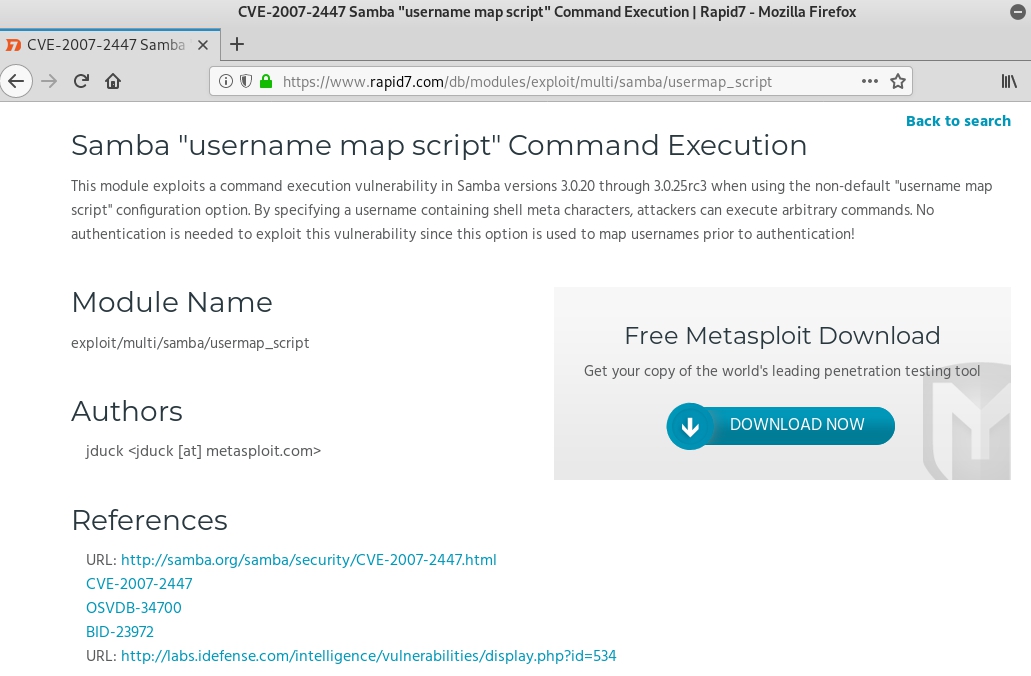Click the Samba "username map script" heading
The height and width of the screenshot is (676, 1031).
(x=439, y=145)
